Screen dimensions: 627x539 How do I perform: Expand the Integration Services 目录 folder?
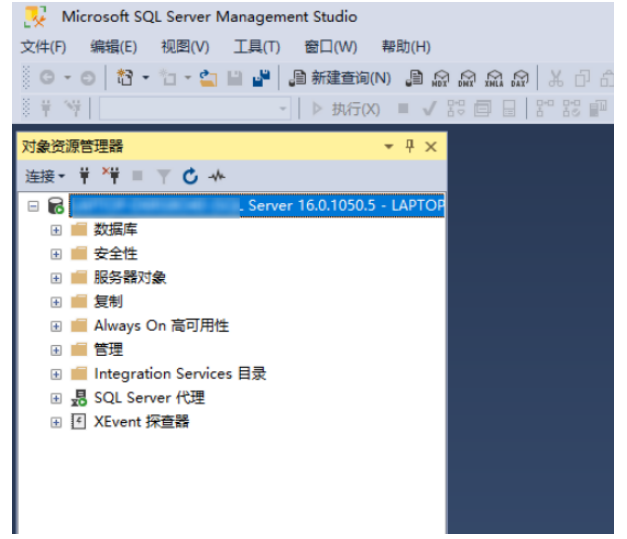(56, 374)
